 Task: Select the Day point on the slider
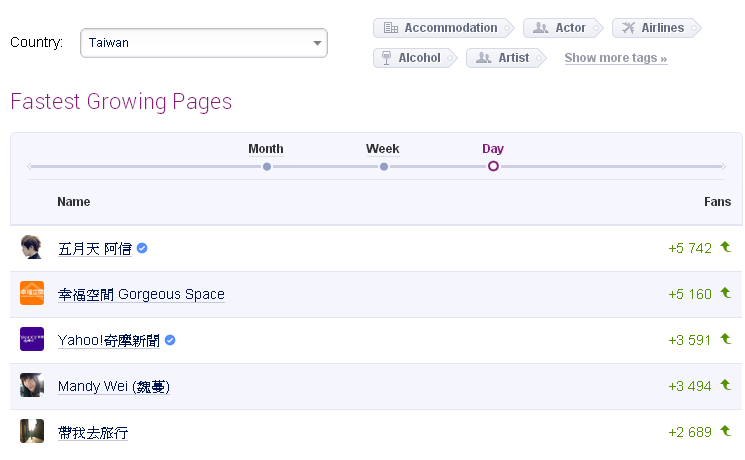pyautogui.click(x=493, y=166)
